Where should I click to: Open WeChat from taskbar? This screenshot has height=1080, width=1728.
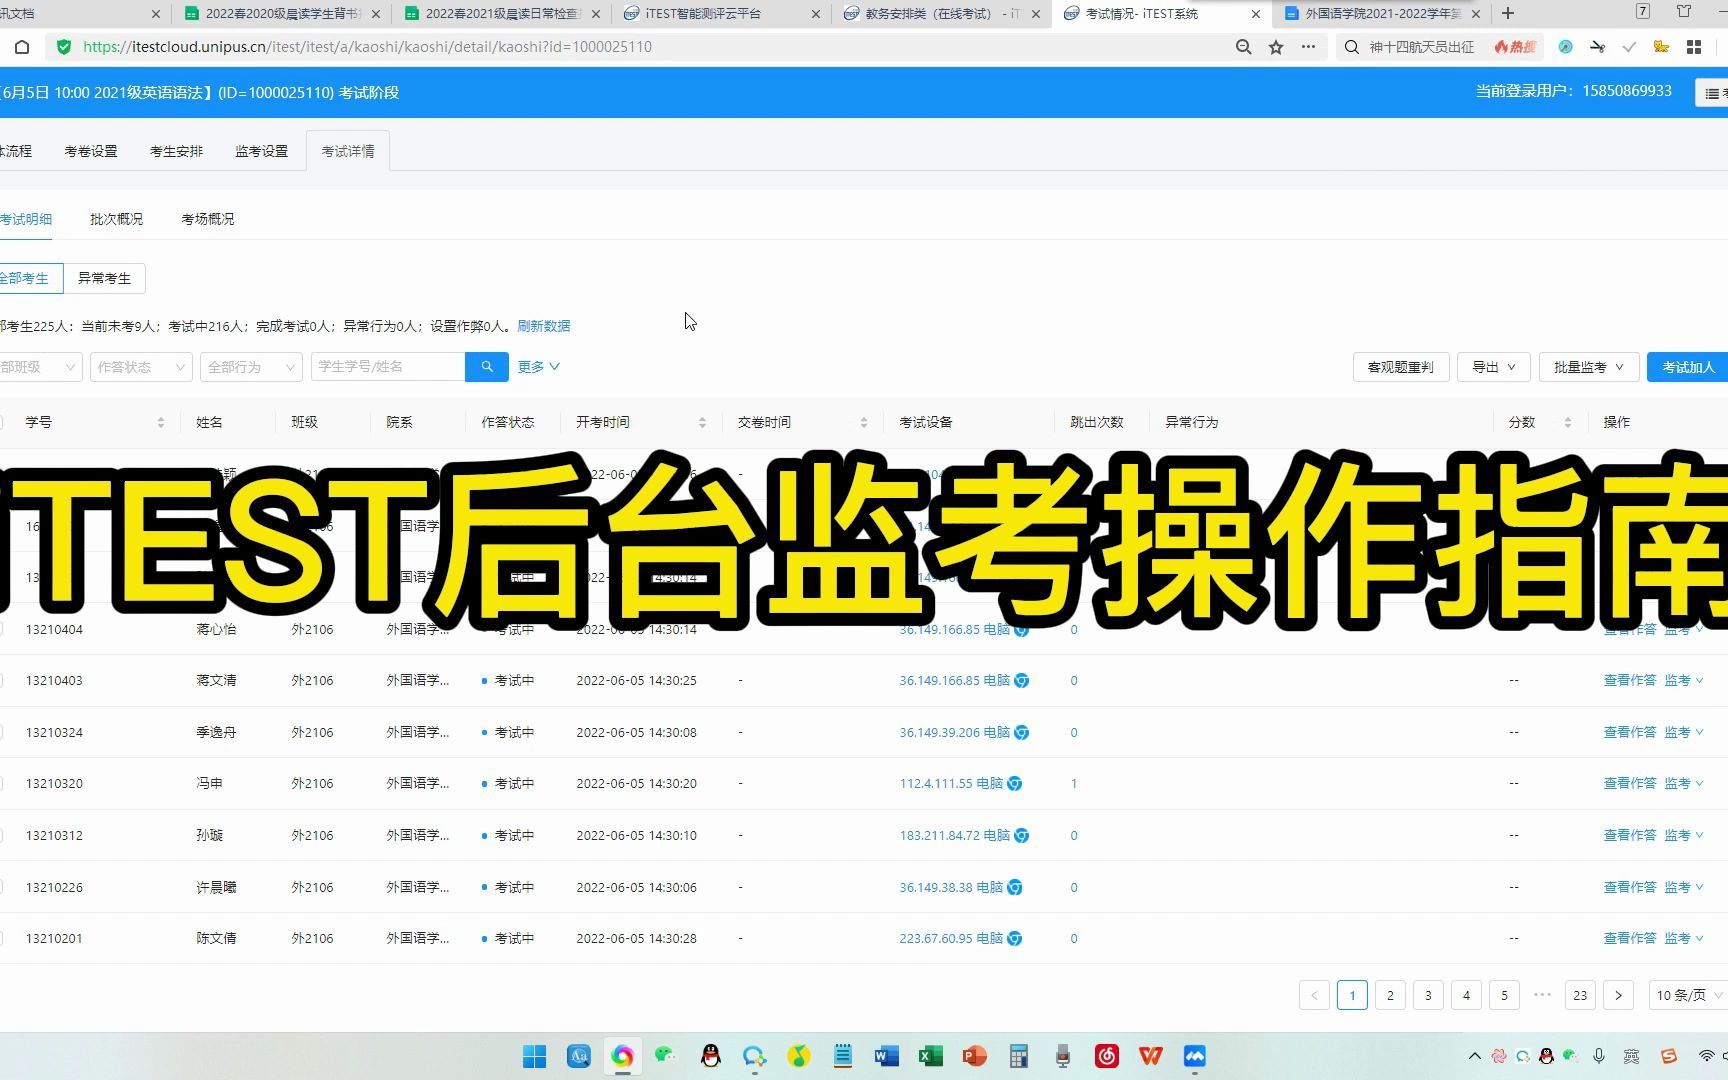tap(666, 1056)
